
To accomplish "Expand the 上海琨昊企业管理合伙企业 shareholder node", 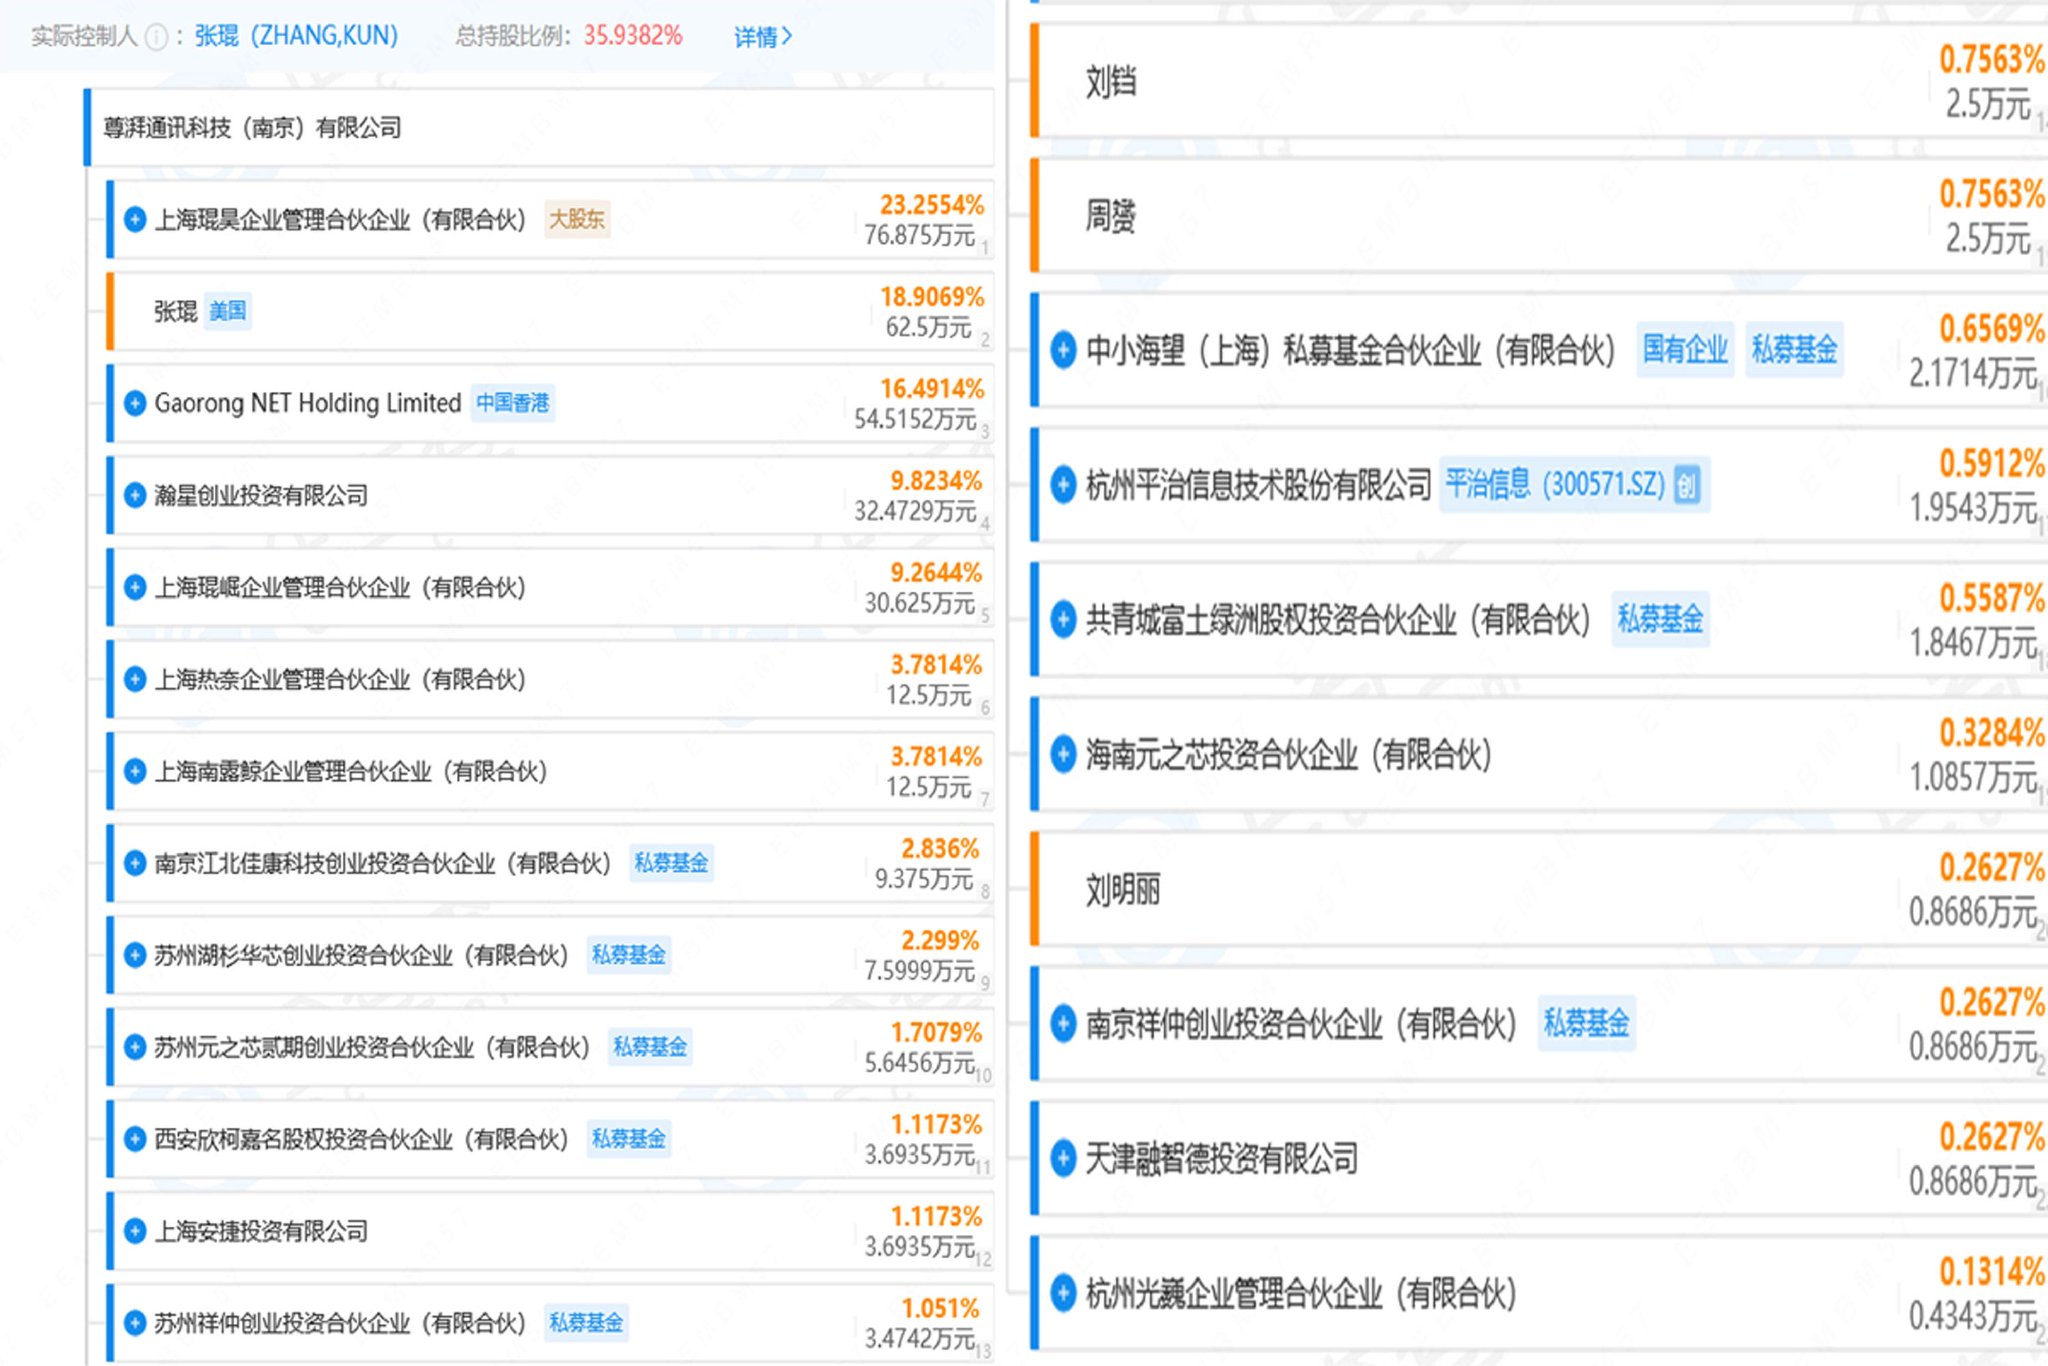I will tap(133, 220).
